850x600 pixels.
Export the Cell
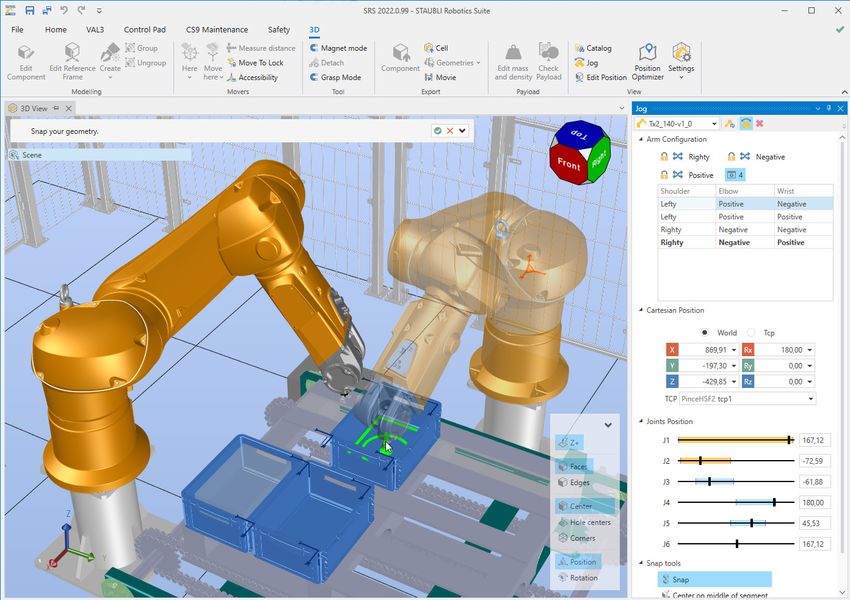436,48
